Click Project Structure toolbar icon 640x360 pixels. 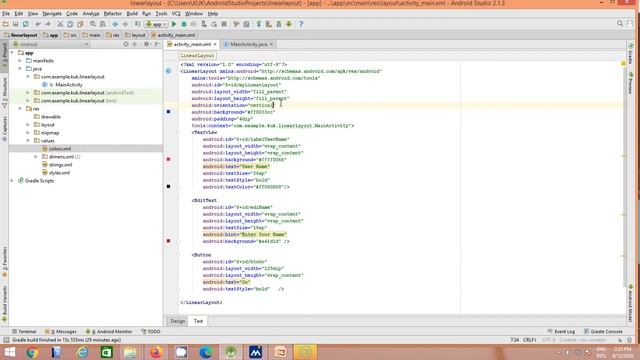click(x=247, y=24)
